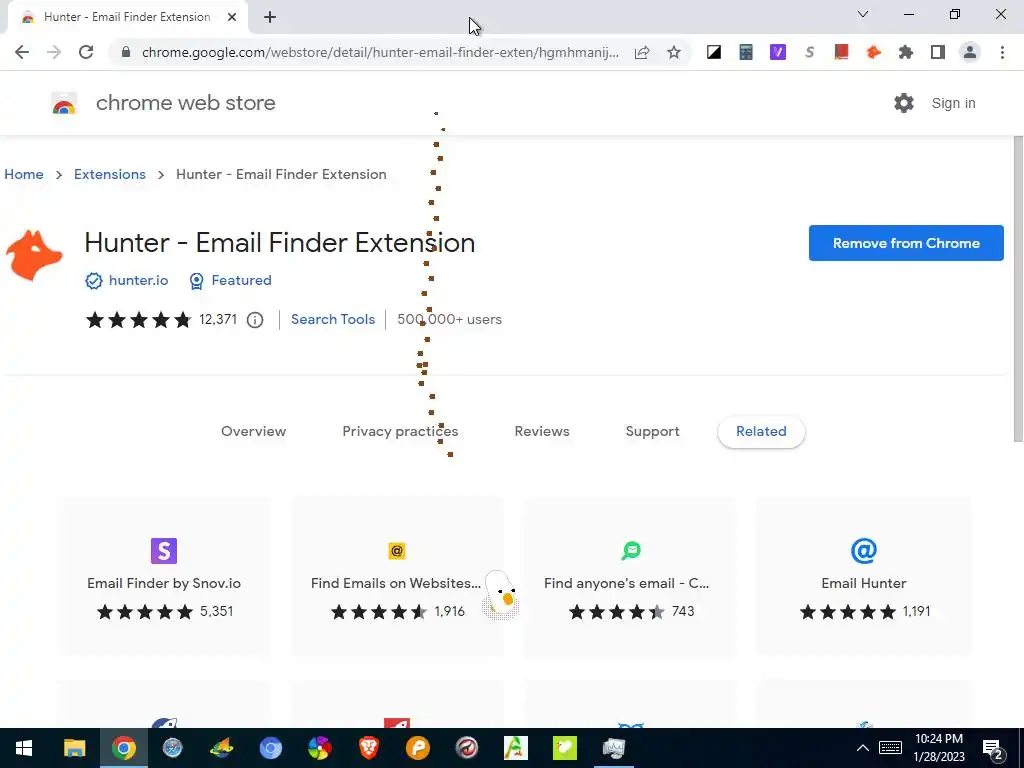
Task: Open the gray S extension icon
Action: (x=810, y=52)
